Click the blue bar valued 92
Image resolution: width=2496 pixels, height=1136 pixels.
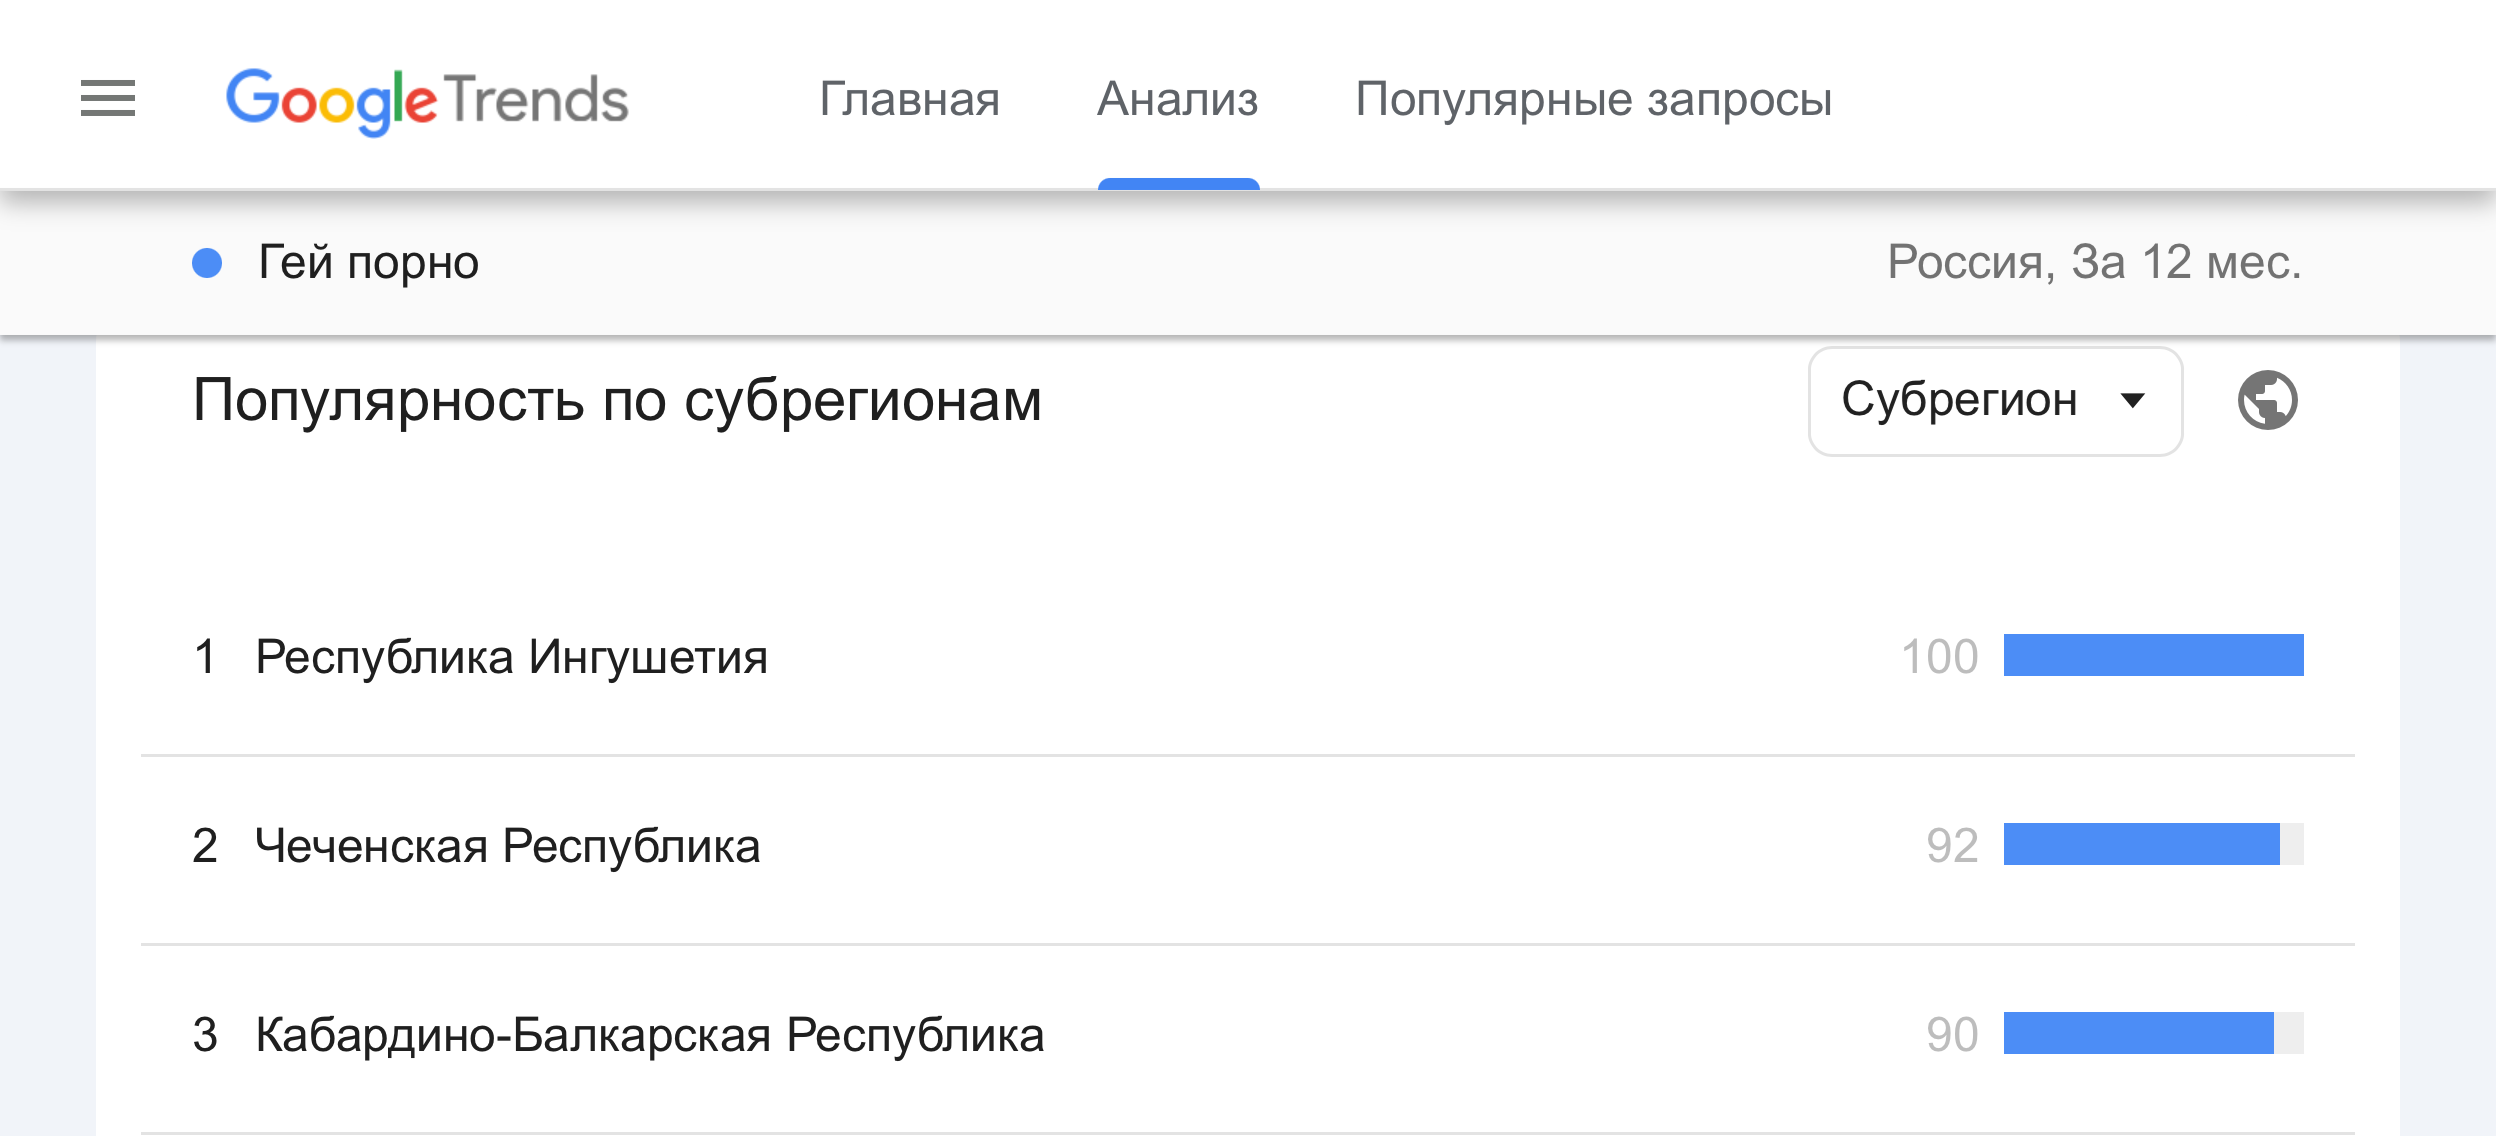click(x=2141, y=844)
